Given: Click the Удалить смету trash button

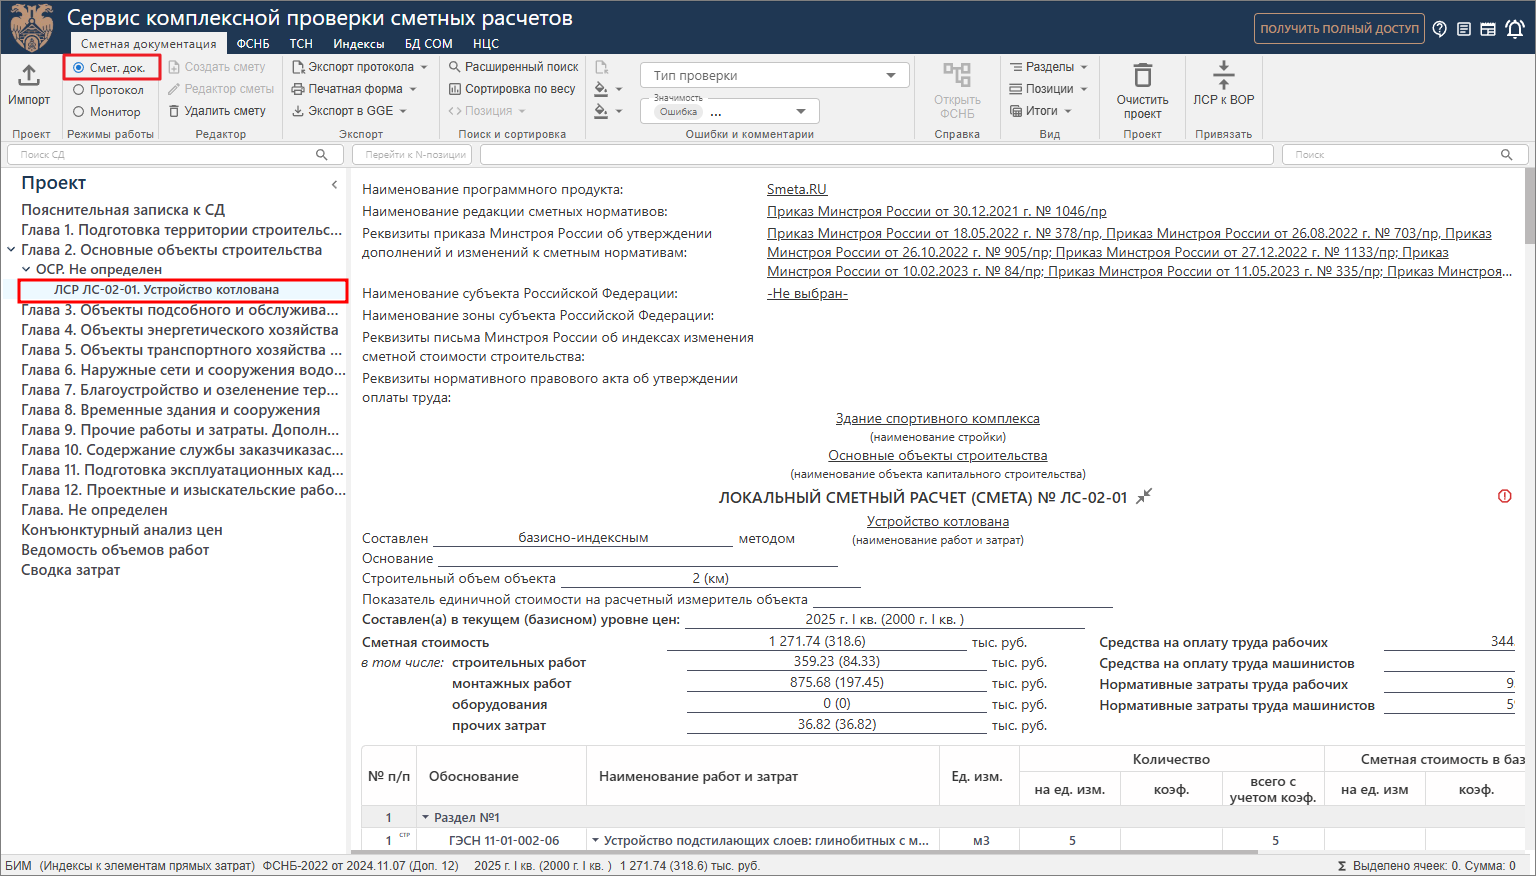Looking at the screenshot, I should coord(217,111).
